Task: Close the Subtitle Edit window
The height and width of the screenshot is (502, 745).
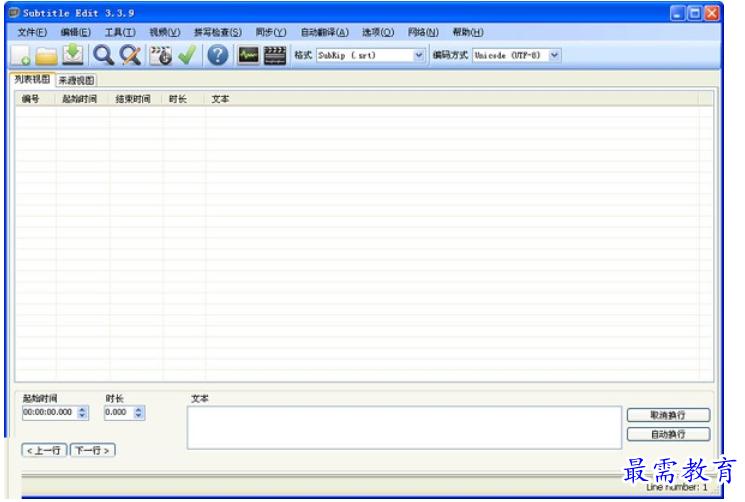Action: [x=712, y=13]
